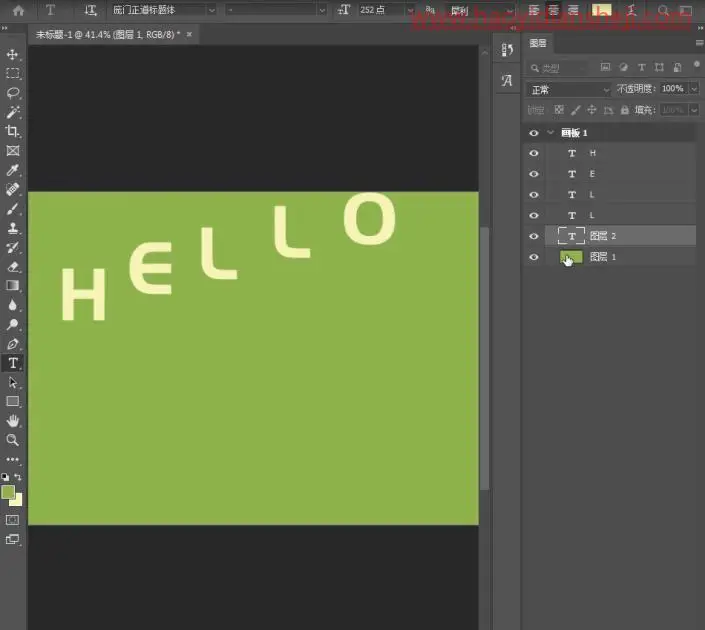Select the Eyedropper tool
This screenshot has height=630, width=705.
tap(13, 170)
